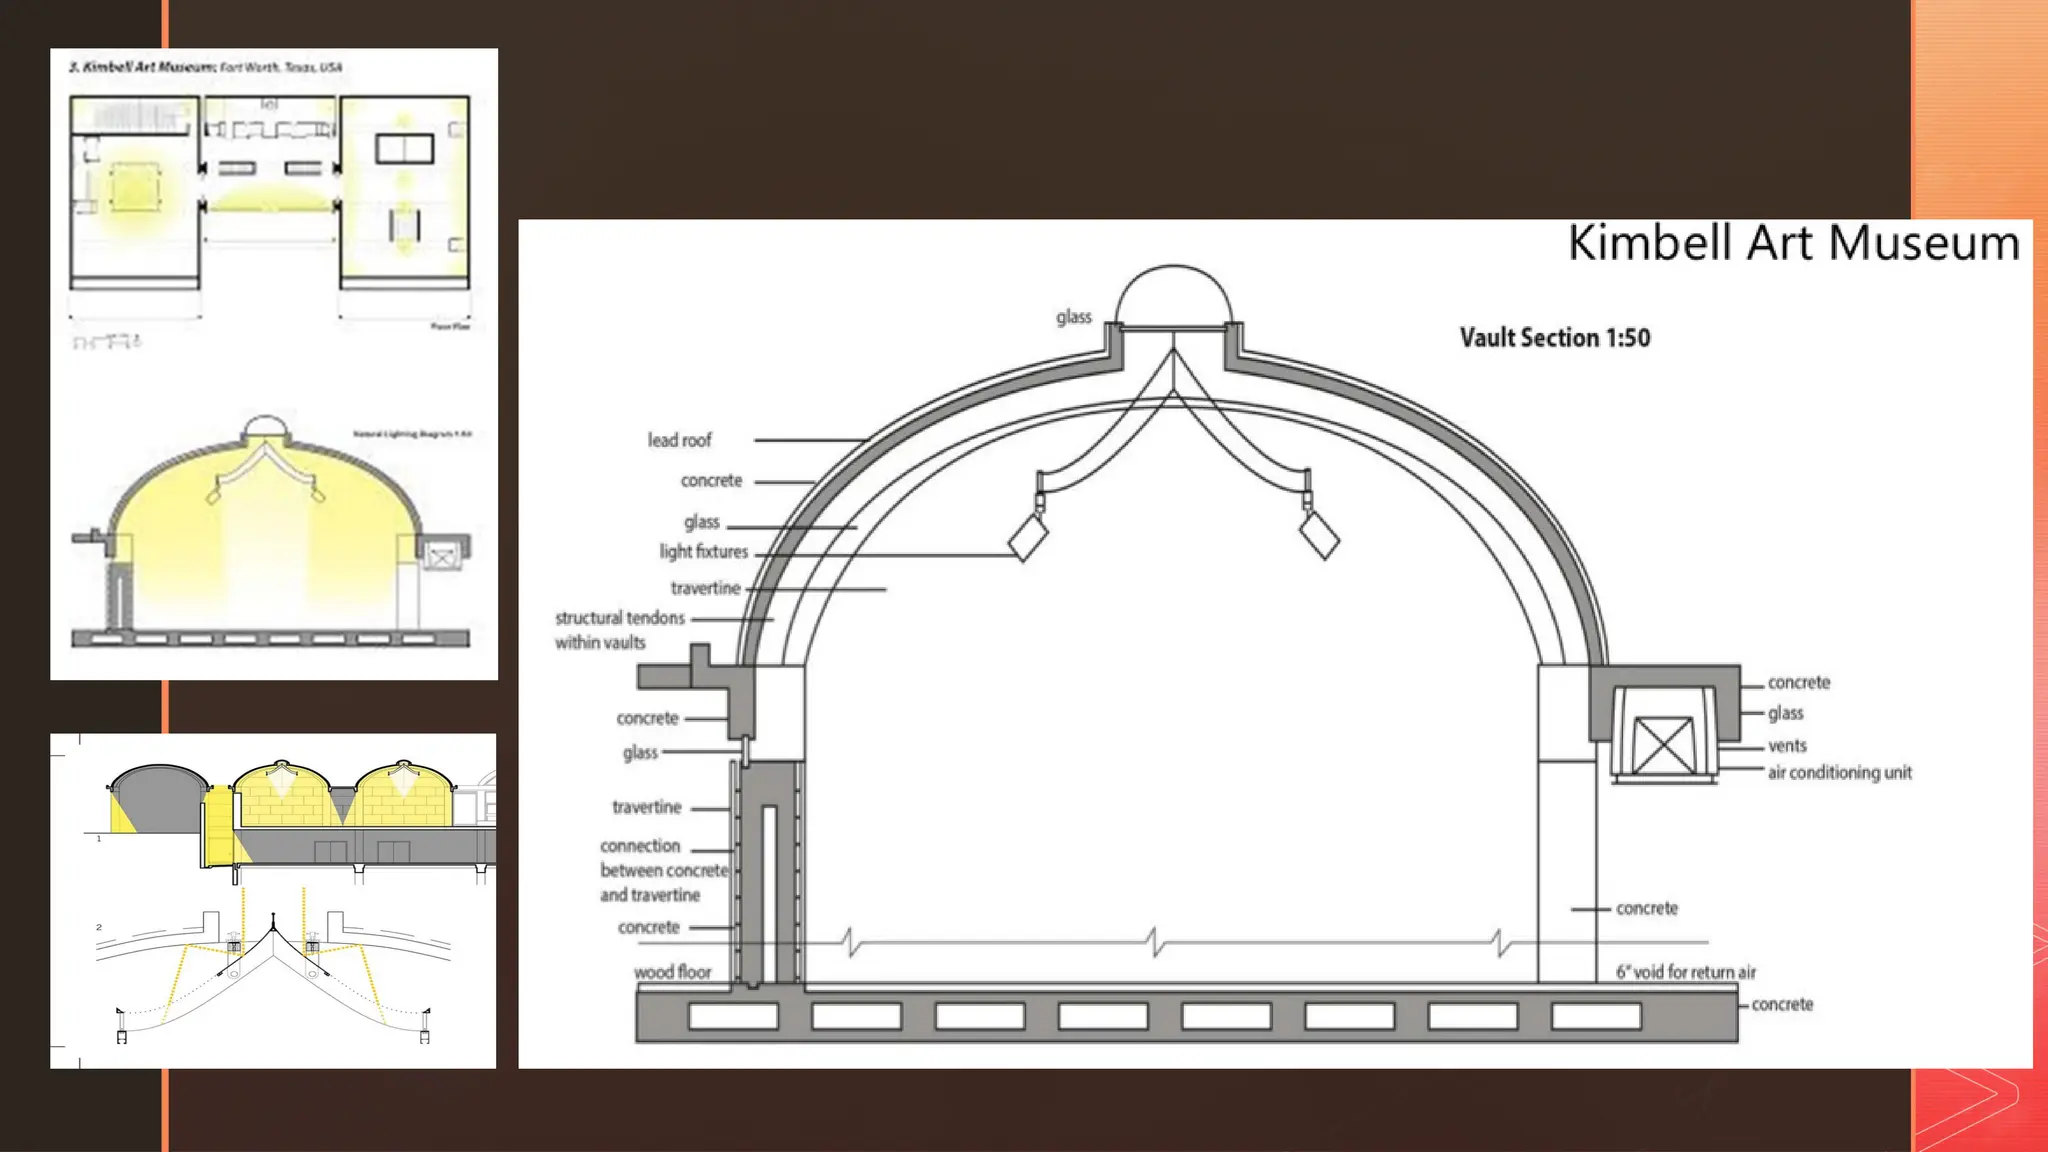Select the '6" void for return air' label
Image resolution: width=2048 pixels, height=1152 pixels.
point(1685,972)
